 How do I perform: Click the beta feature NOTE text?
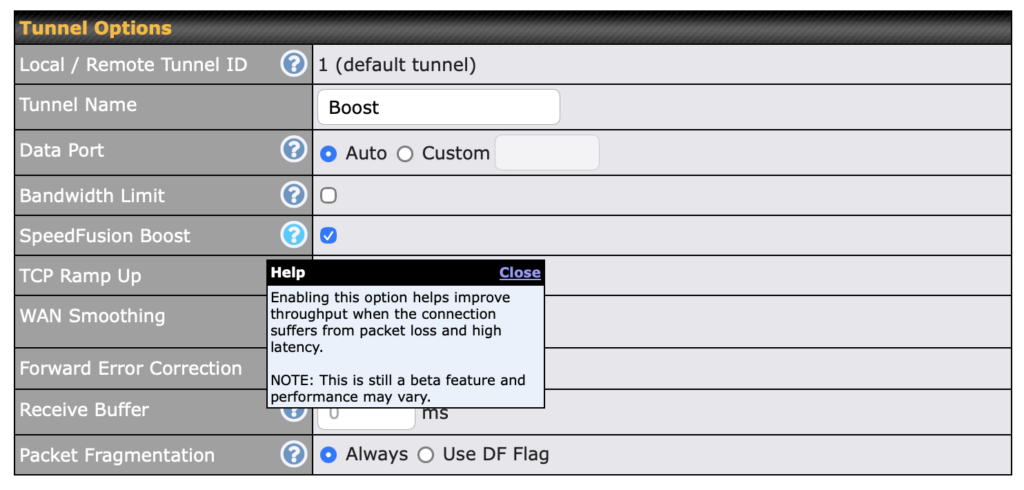pyautogui.click(x=398, y=388)
